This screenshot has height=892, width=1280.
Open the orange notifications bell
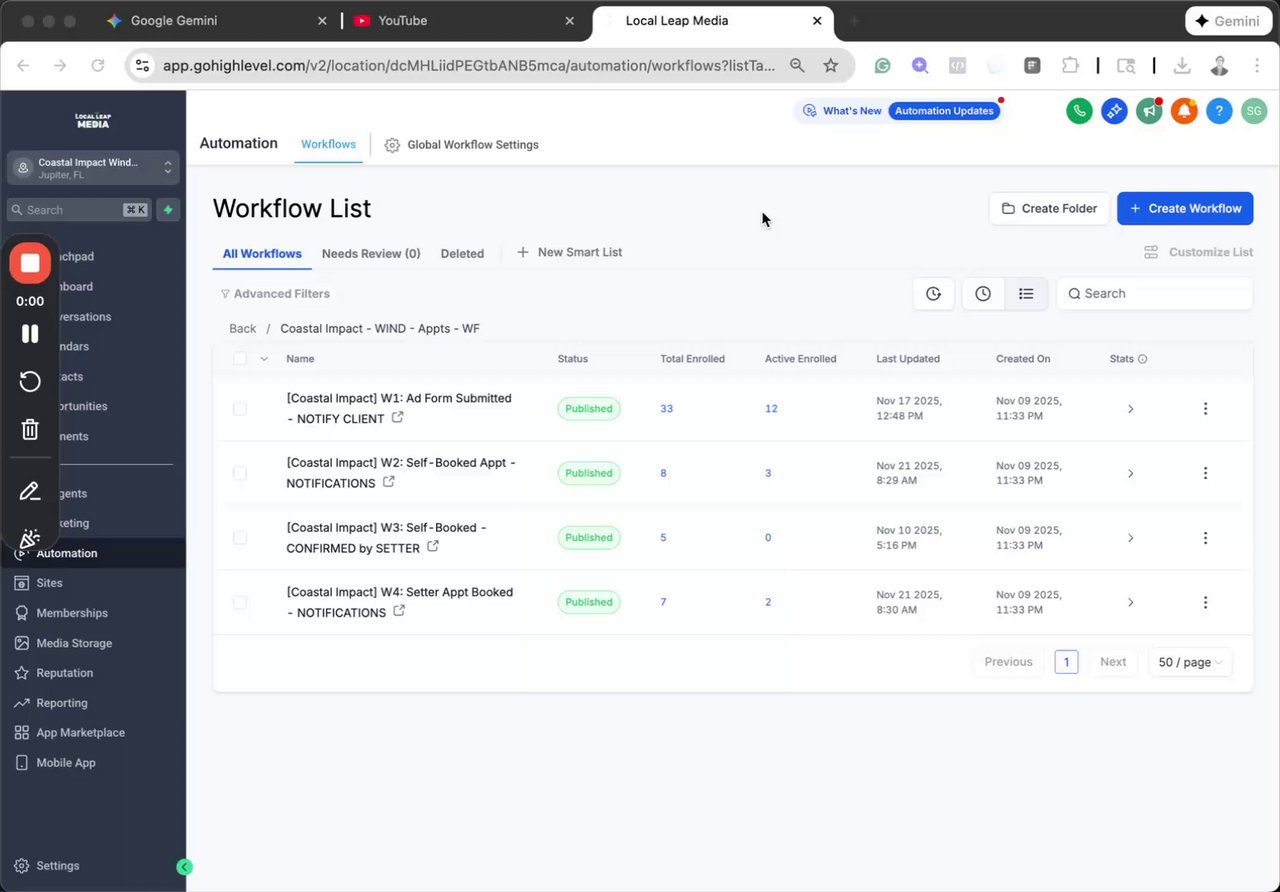[1184, 111]
